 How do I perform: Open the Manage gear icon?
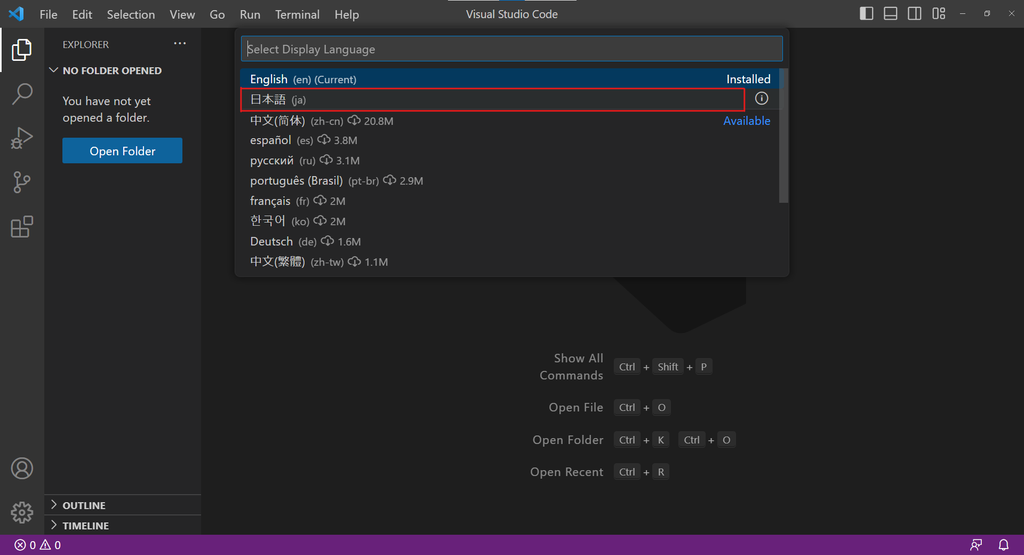pyautogui.click(x=21, y=513)
